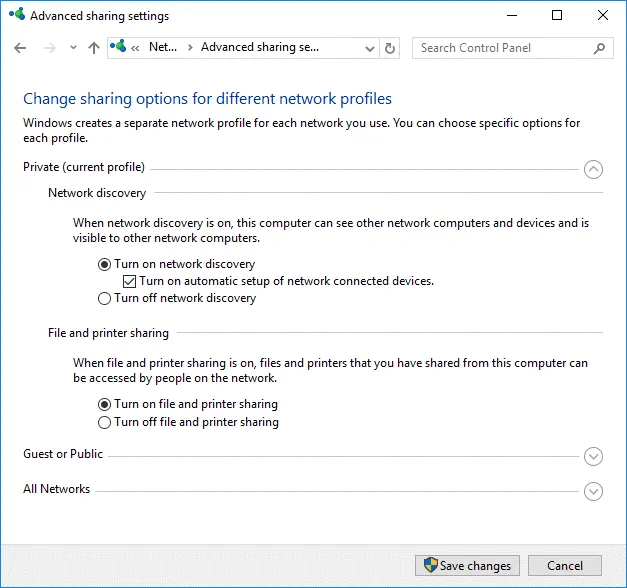Select Turn off network discovery

click(x=104, y=298)
